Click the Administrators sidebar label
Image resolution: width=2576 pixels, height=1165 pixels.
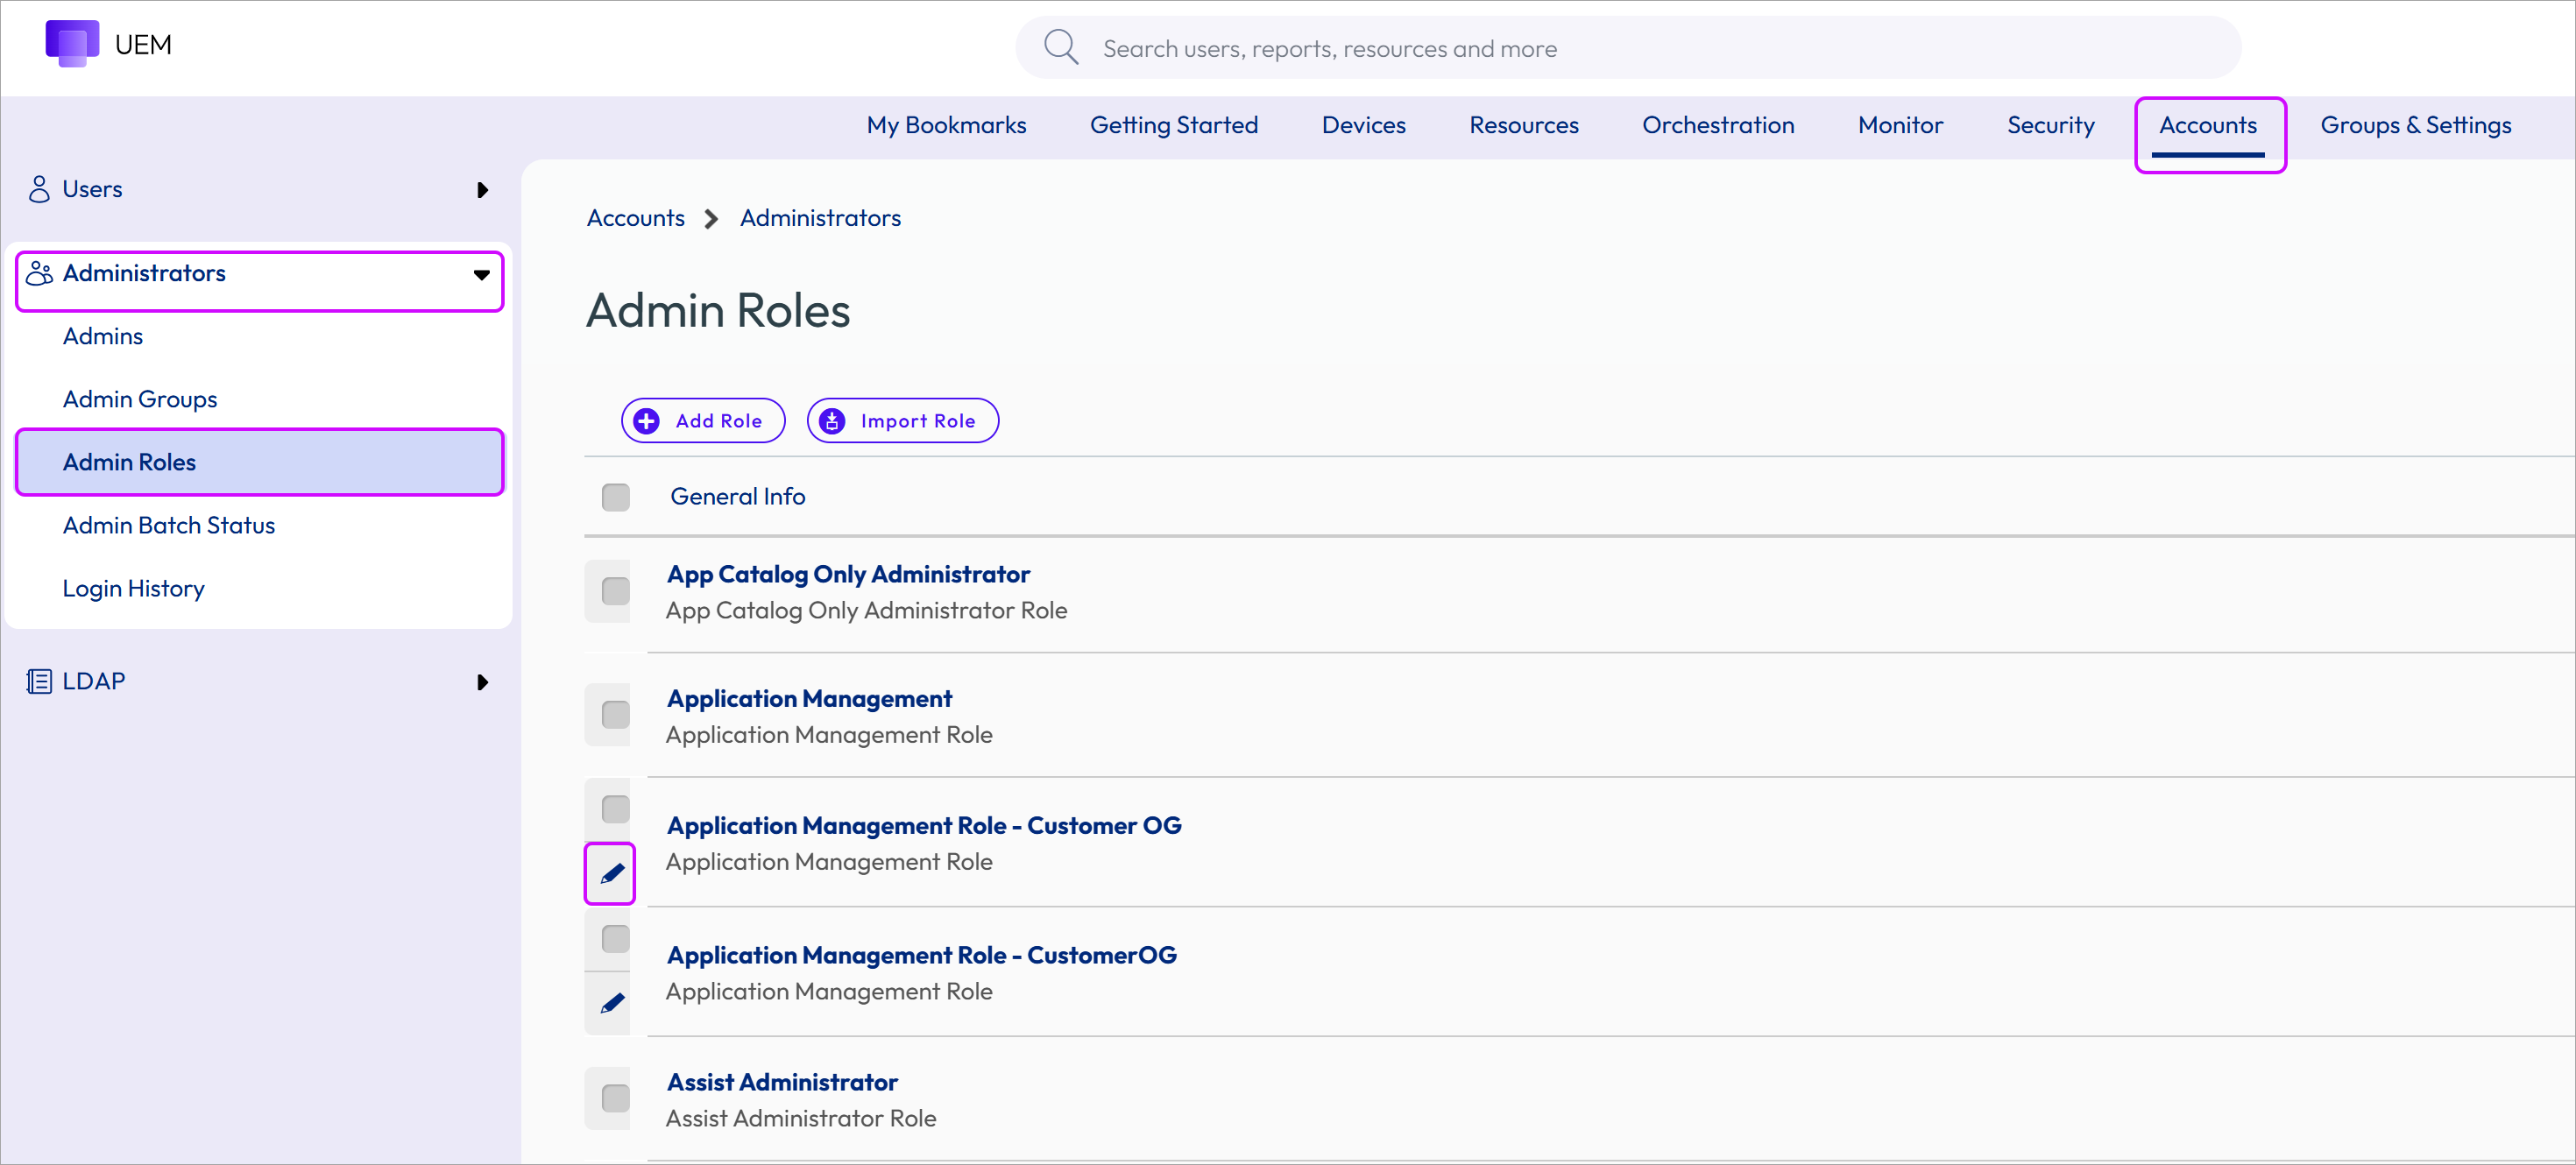pyautogui.click(x=144, y=273)
